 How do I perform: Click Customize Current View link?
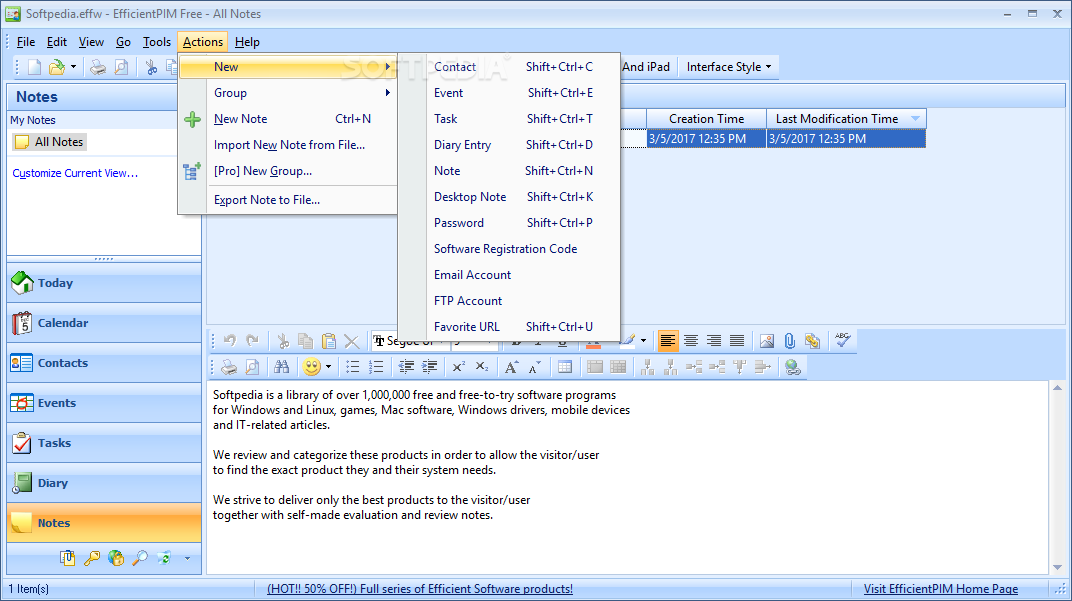[75, 174]
